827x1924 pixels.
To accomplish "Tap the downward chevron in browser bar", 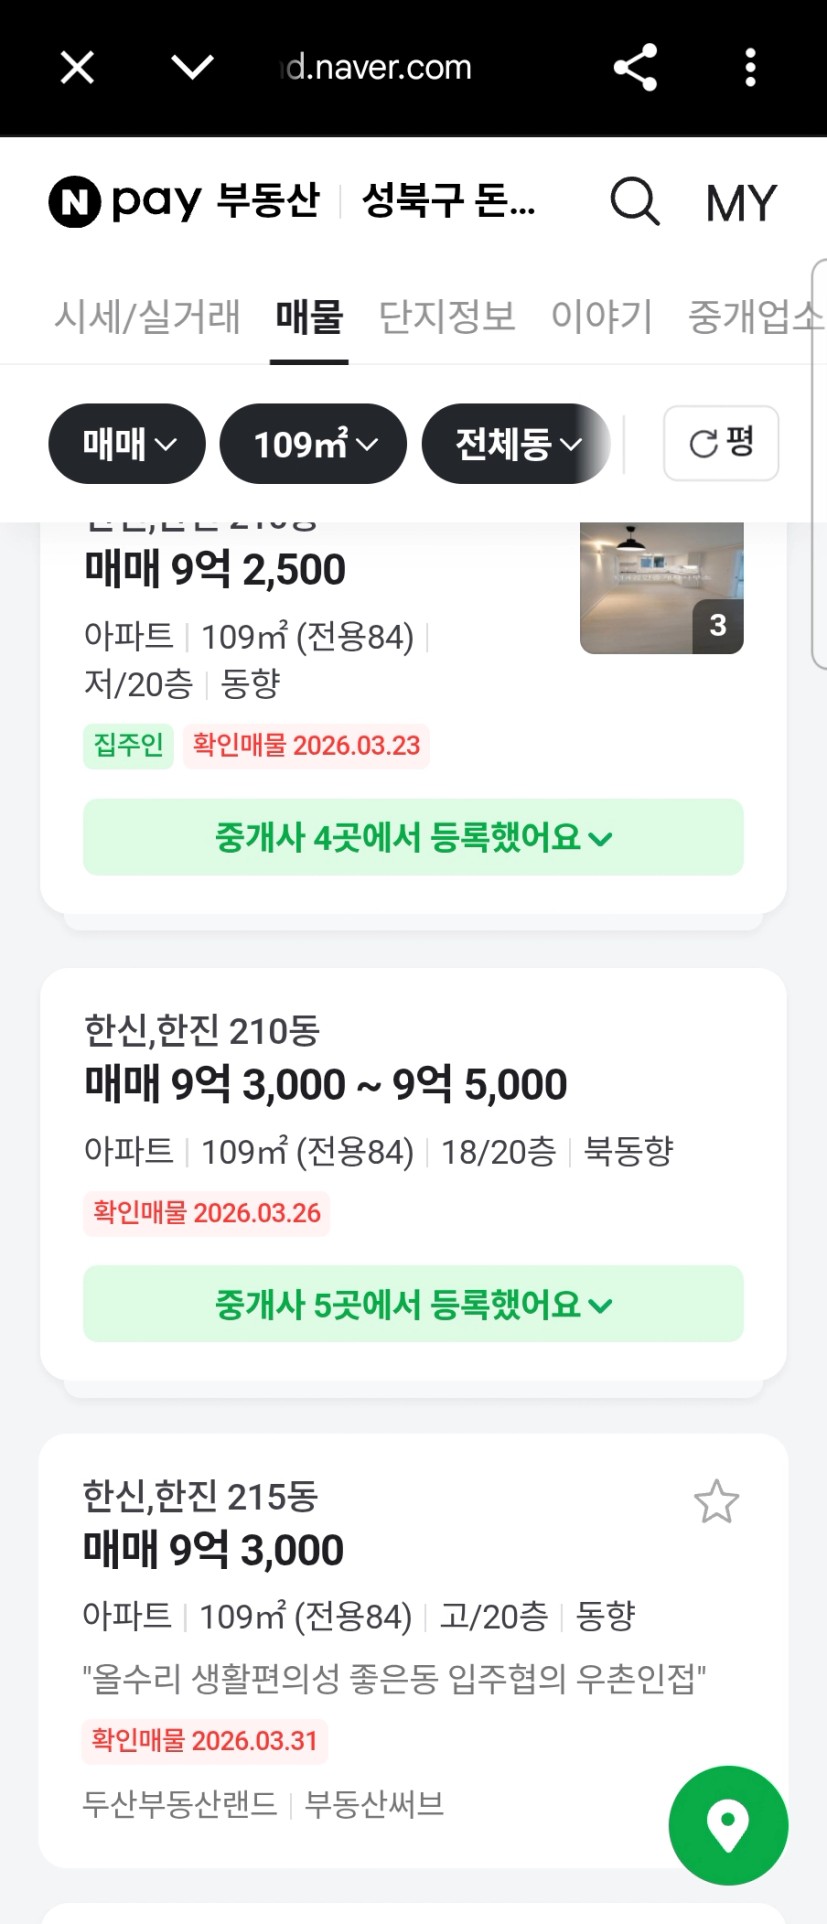I will coord(192,67).
